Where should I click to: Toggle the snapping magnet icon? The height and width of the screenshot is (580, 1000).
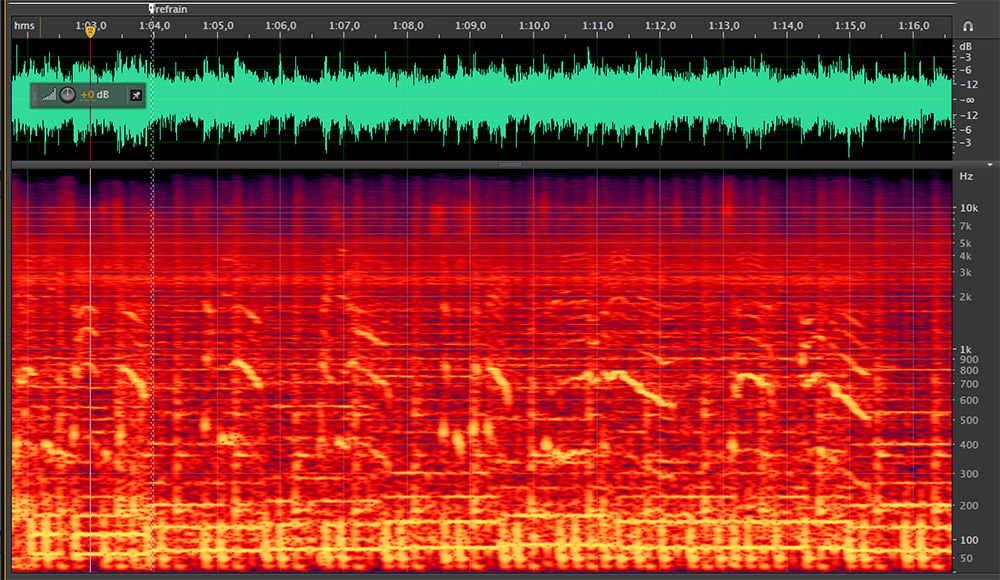pyautogui.click(x=967, y=26)
